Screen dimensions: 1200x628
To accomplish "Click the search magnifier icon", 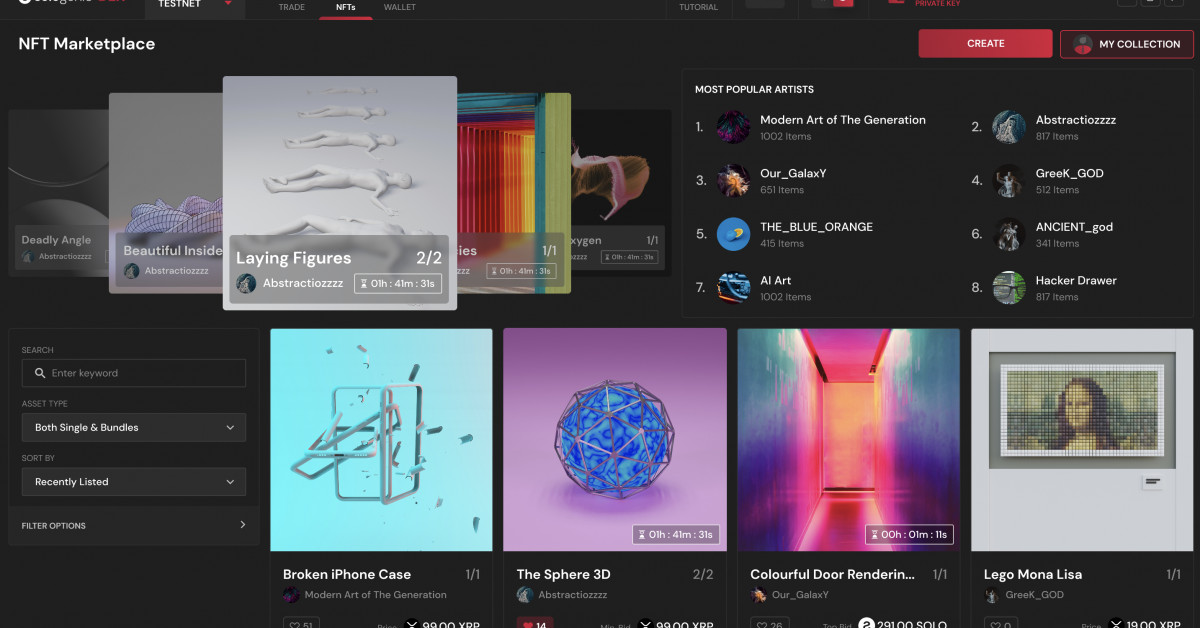I will (40, 373).
